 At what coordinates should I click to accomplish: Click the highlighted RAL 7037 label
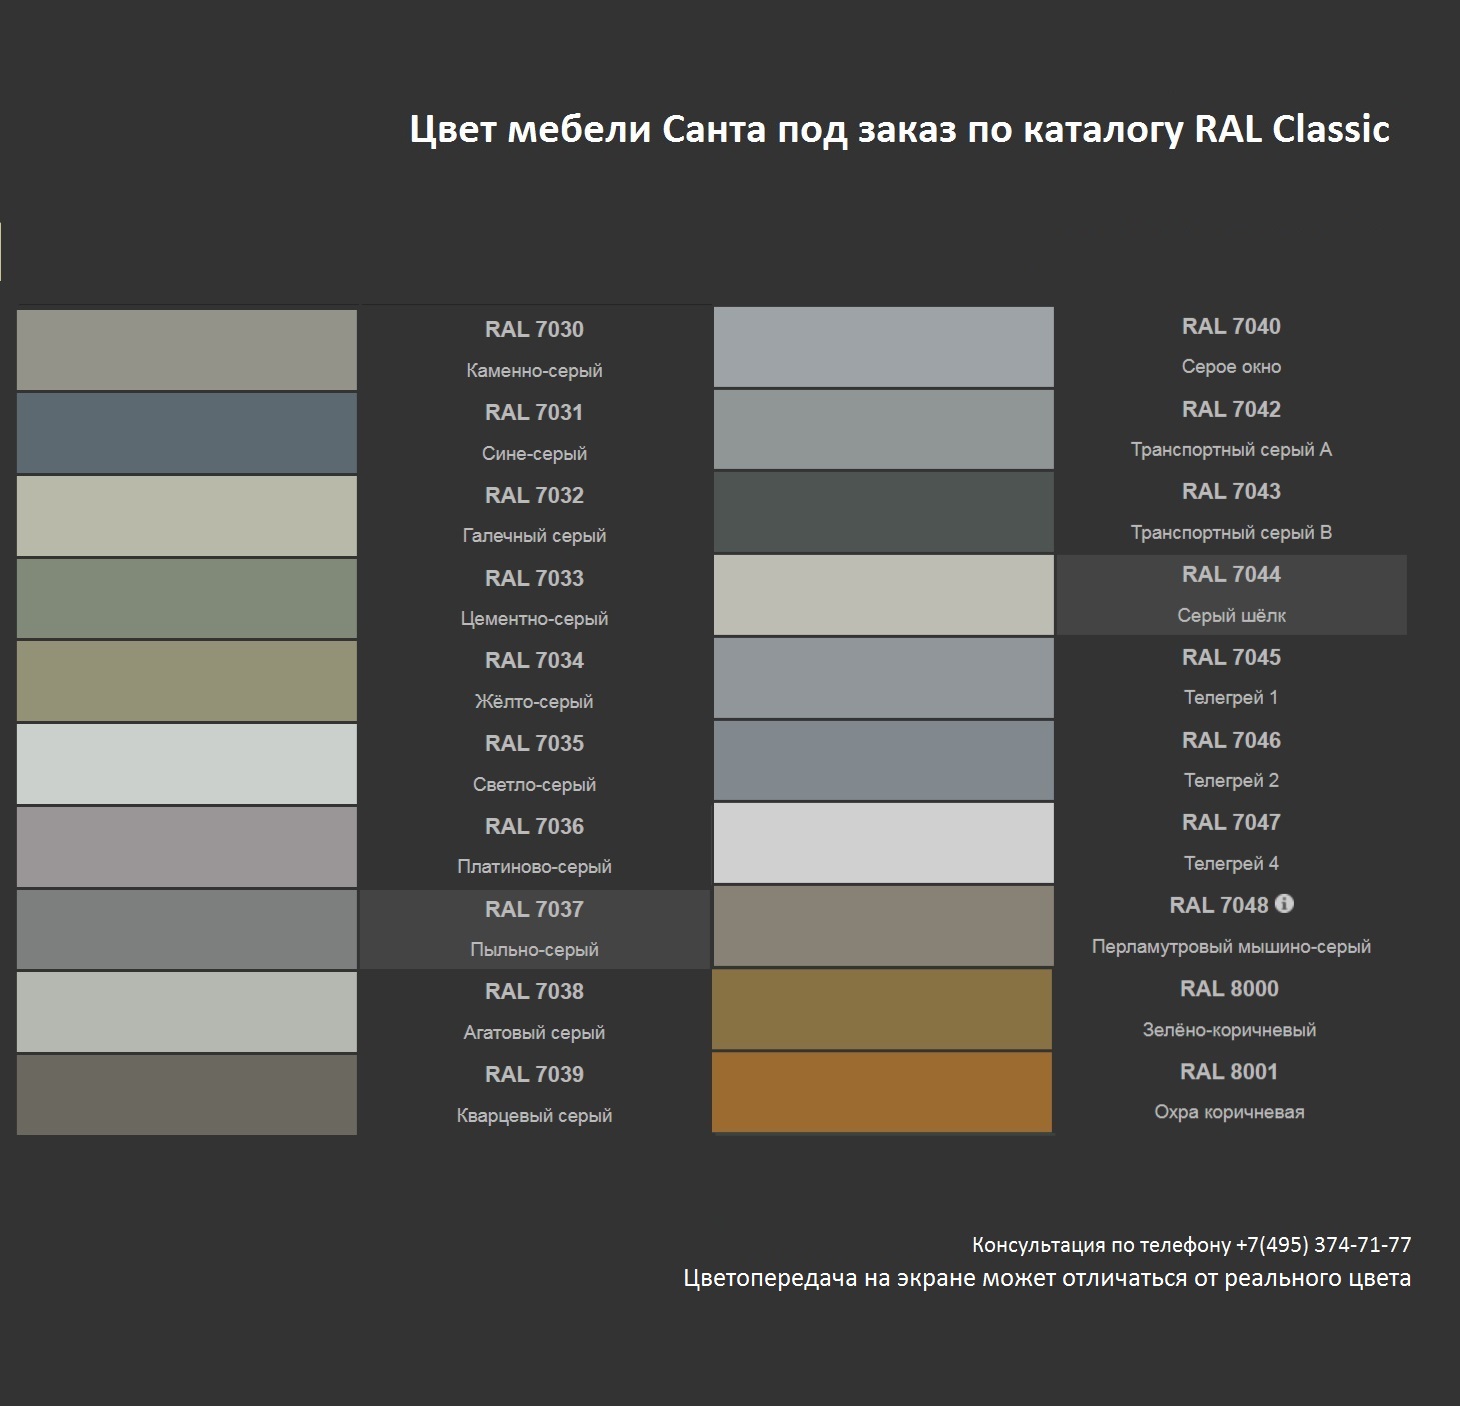(534, 909)
